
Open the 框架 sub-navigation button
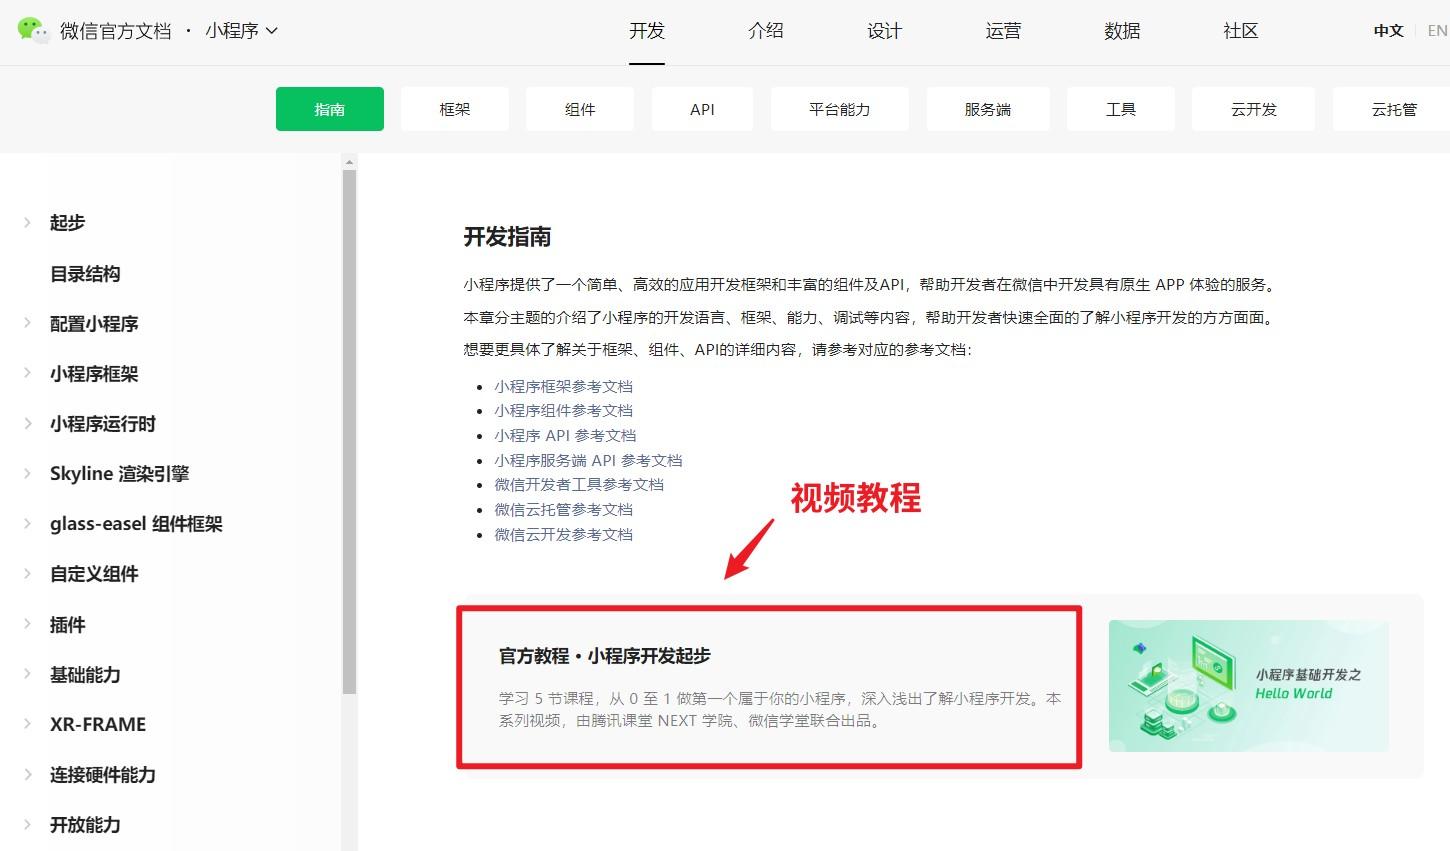click(455, 109)
